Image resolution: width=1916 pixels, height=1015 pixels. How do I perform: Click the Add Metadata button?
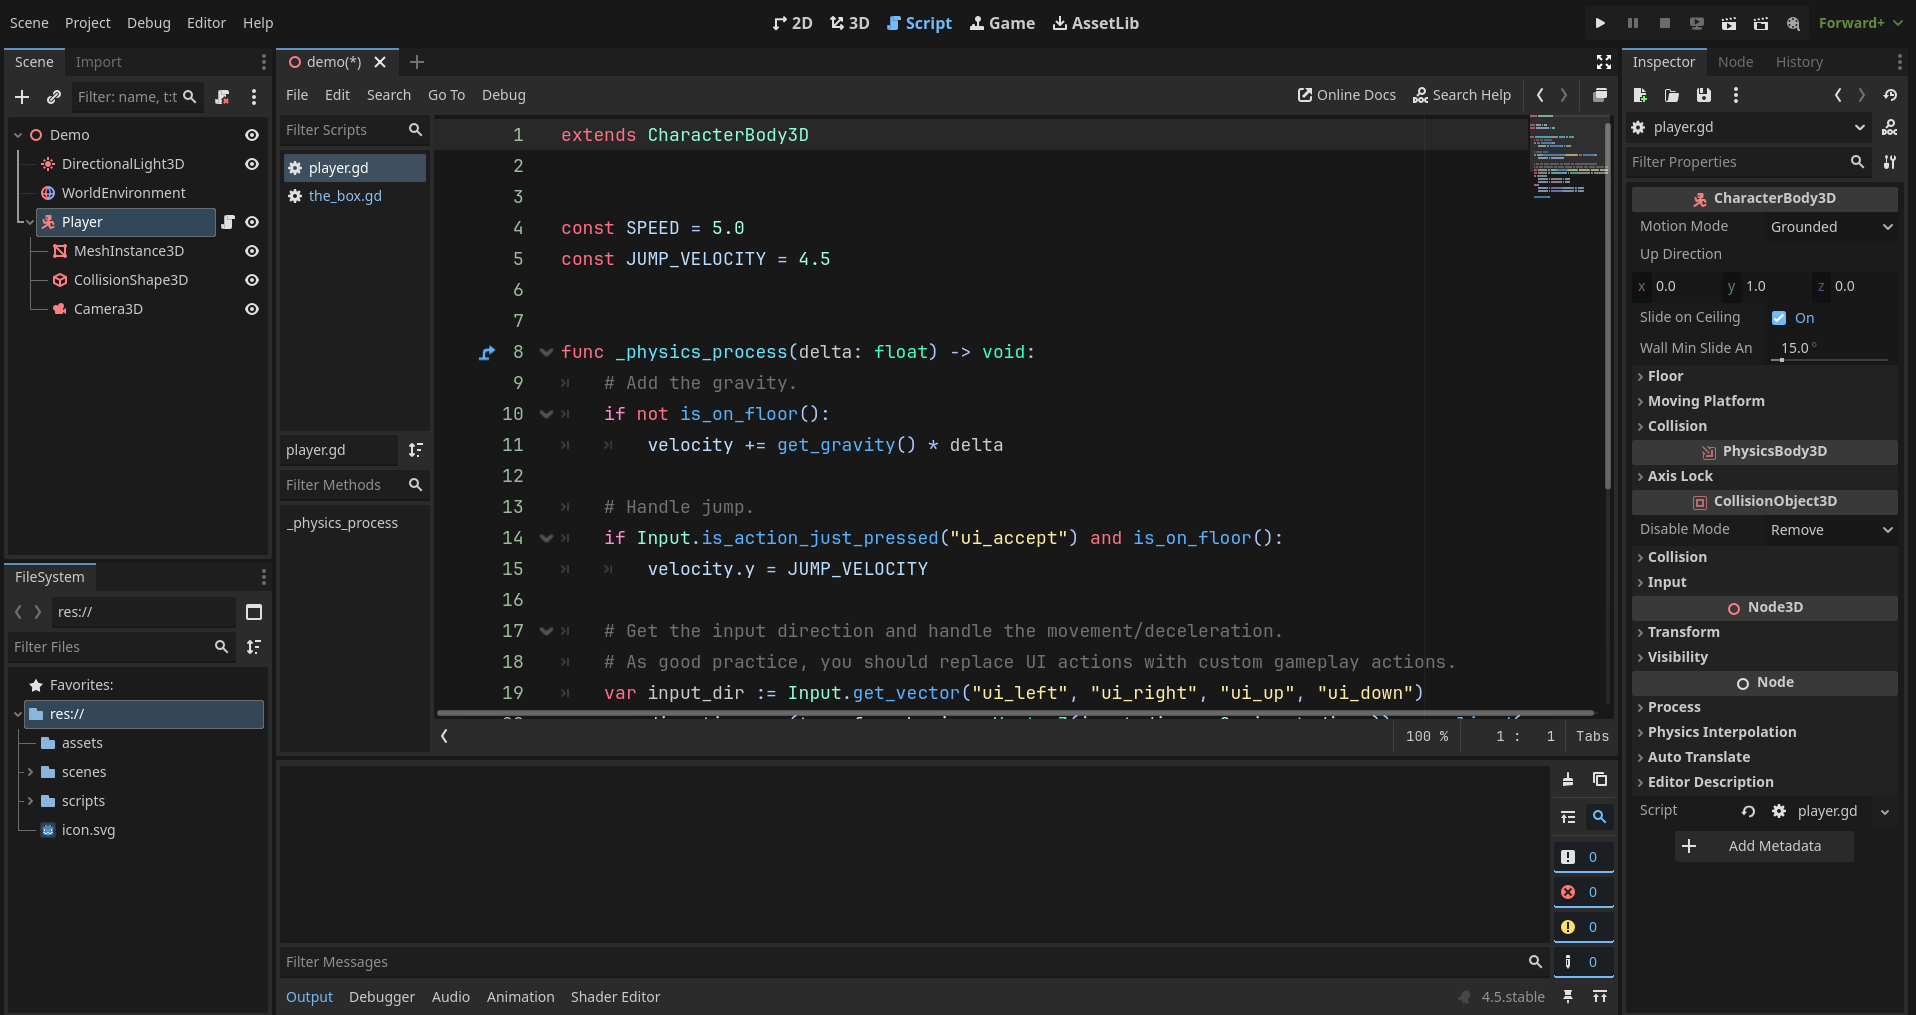1764,846
